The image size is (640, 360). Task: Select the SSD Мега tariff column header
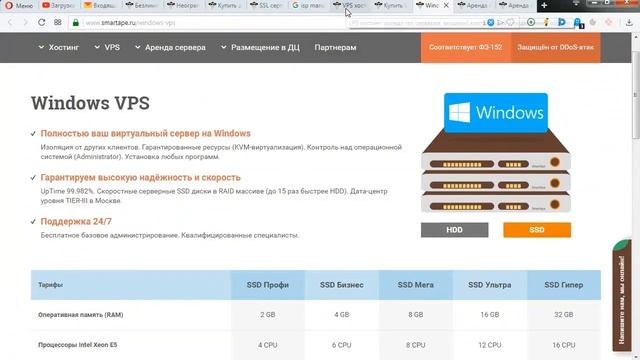tap(416, 285)
